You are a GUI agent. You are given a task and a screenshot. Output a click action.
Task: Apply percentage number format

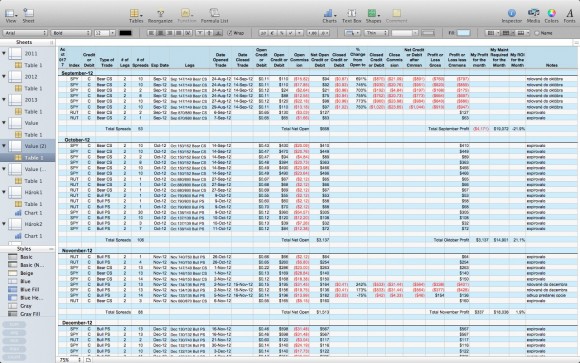click(x=281, y=33)
